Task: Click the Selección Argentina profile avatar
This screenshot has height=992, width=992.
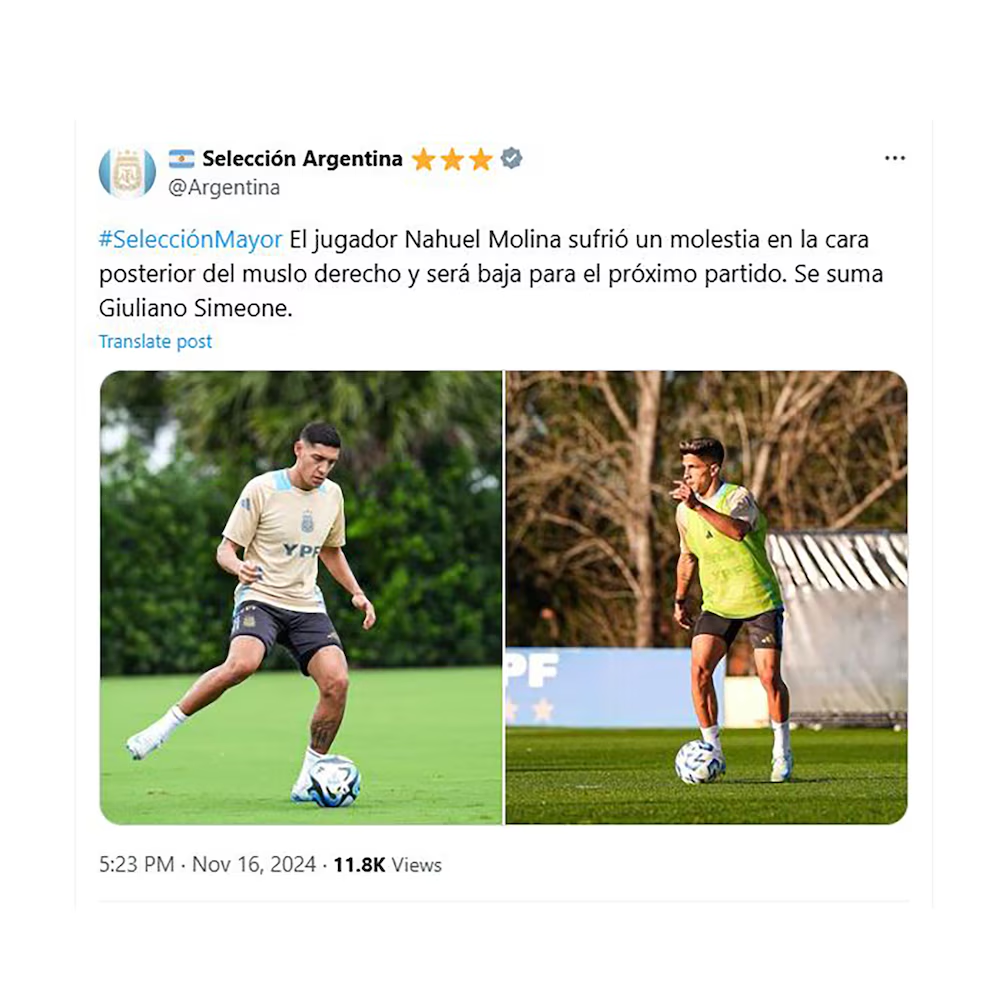Action: click(x=127, y=172)
